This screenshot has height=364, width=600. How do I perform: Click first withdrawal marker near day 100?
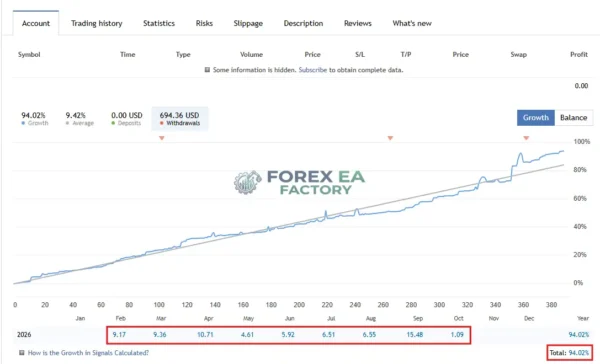click(x=162, y=138)
